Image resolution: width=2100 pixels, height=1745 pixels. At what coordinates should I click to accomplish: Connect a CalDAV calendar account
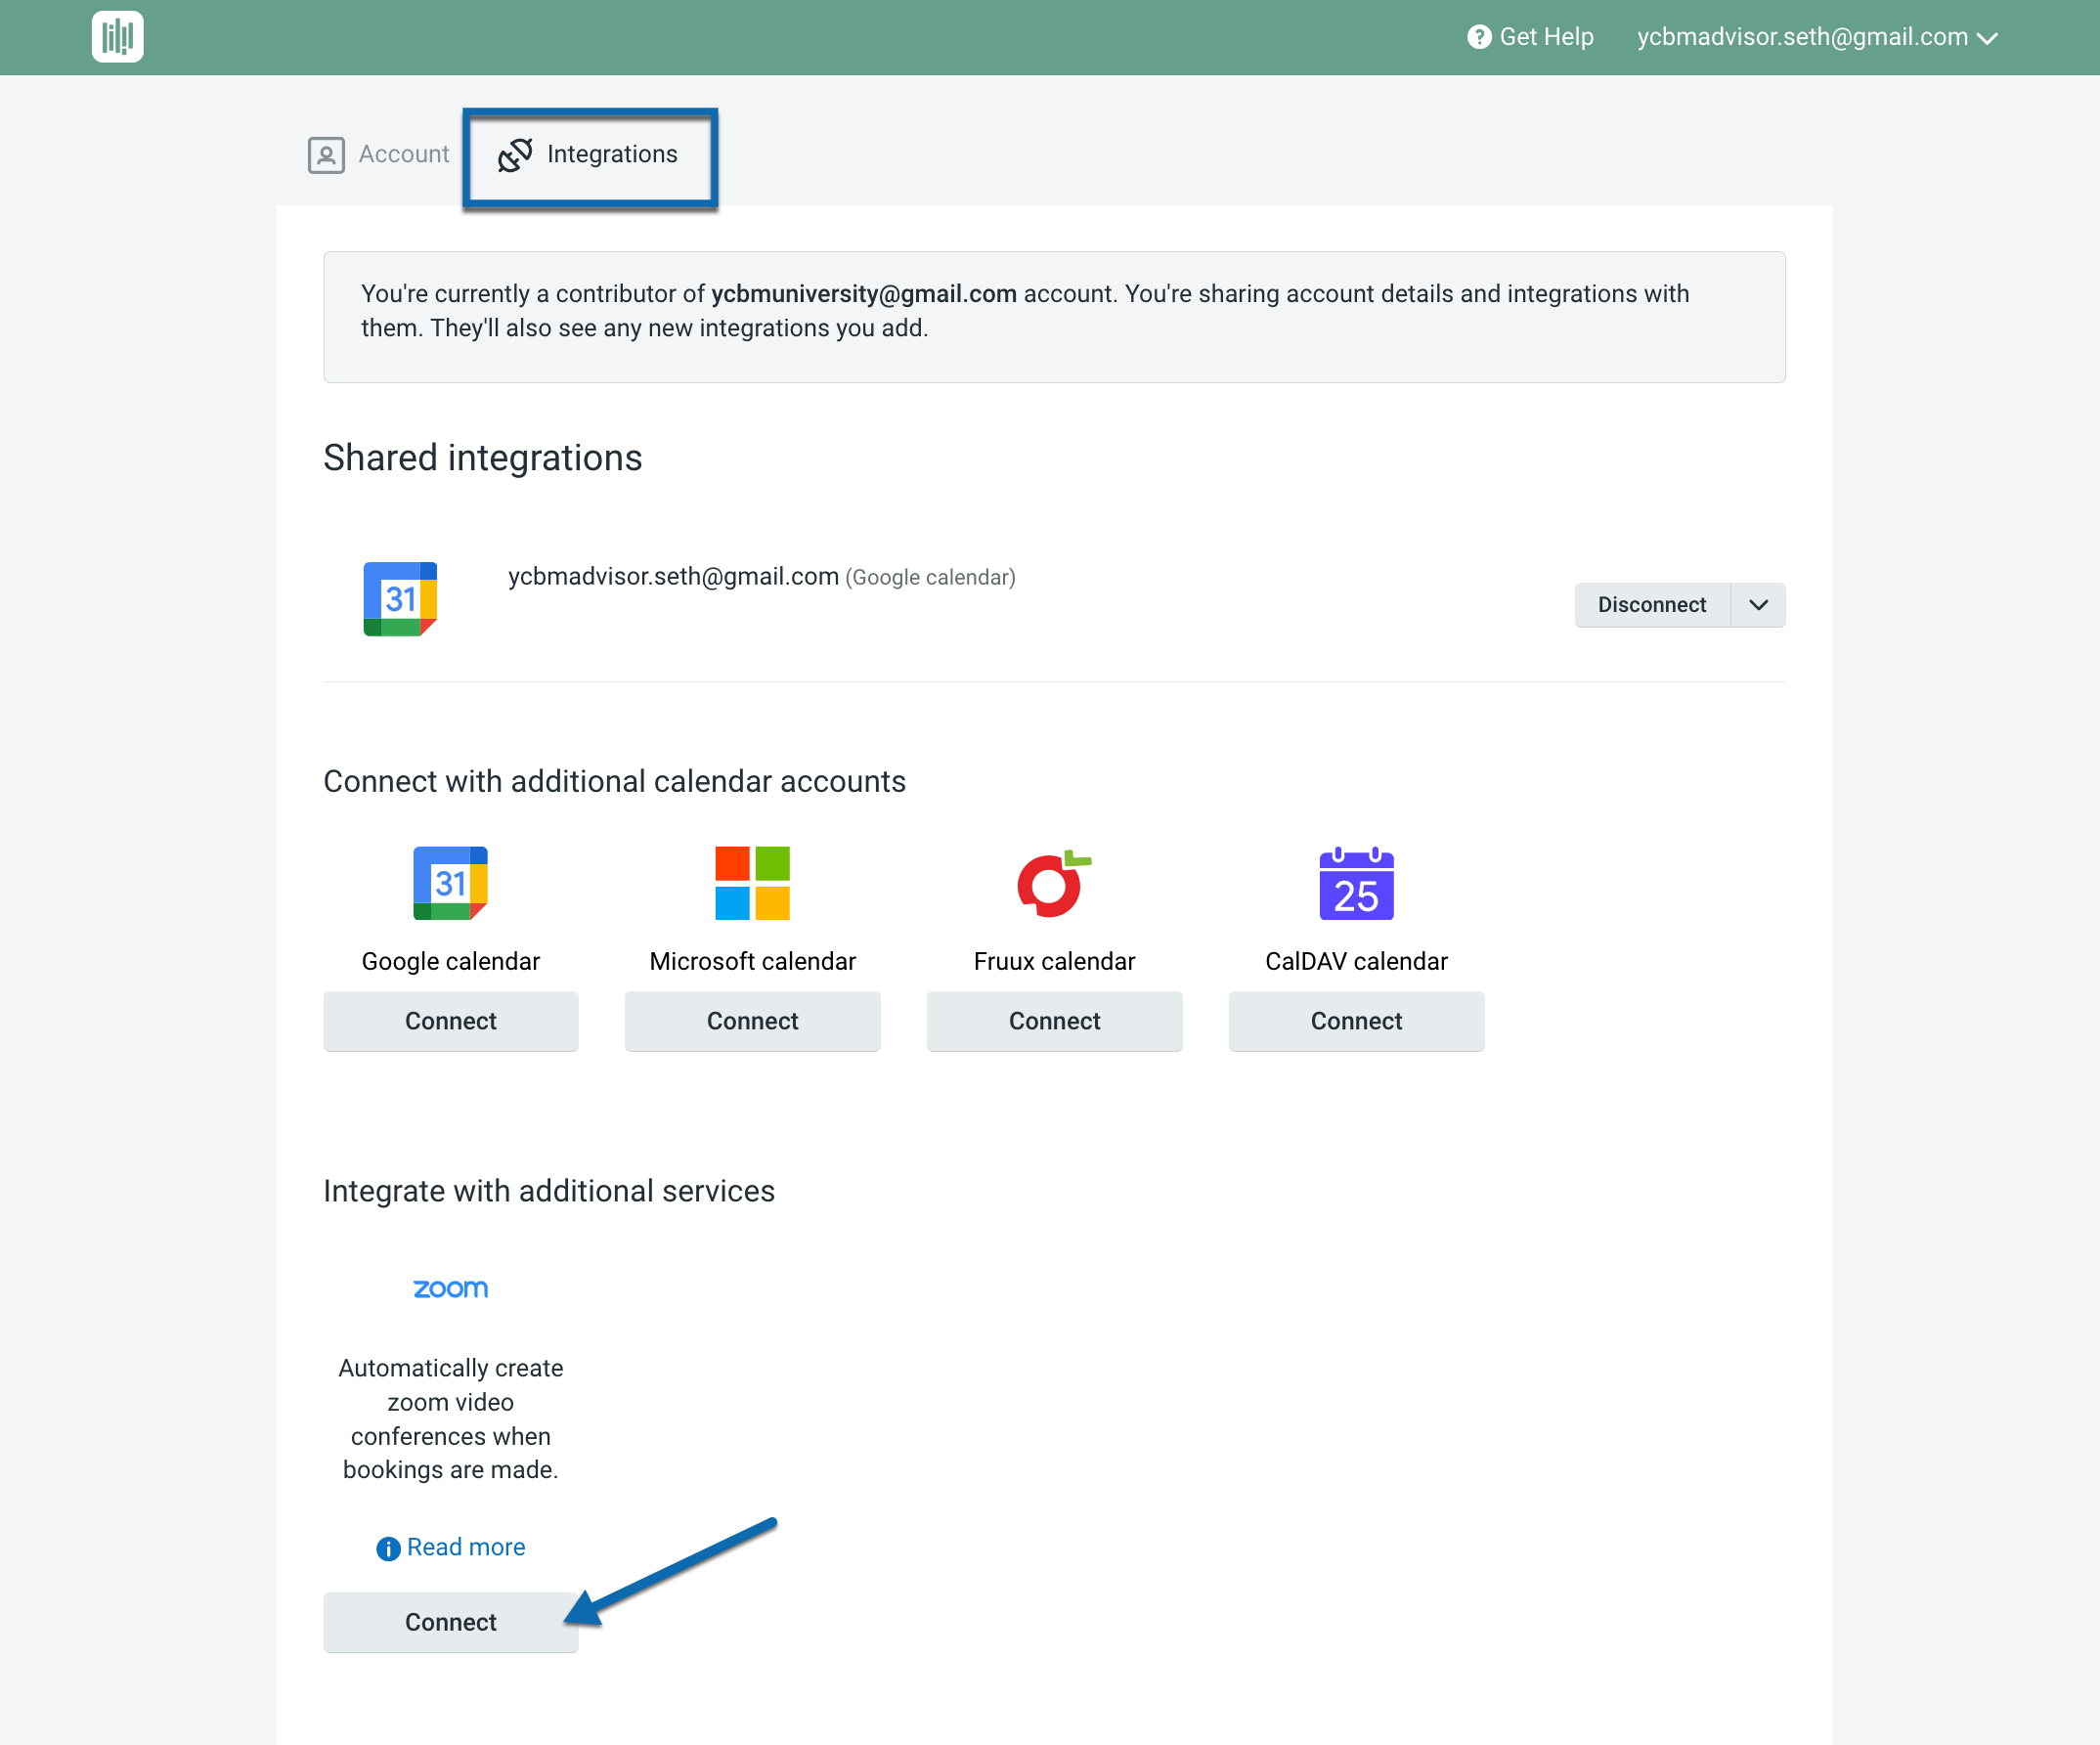(1356, 1021)
